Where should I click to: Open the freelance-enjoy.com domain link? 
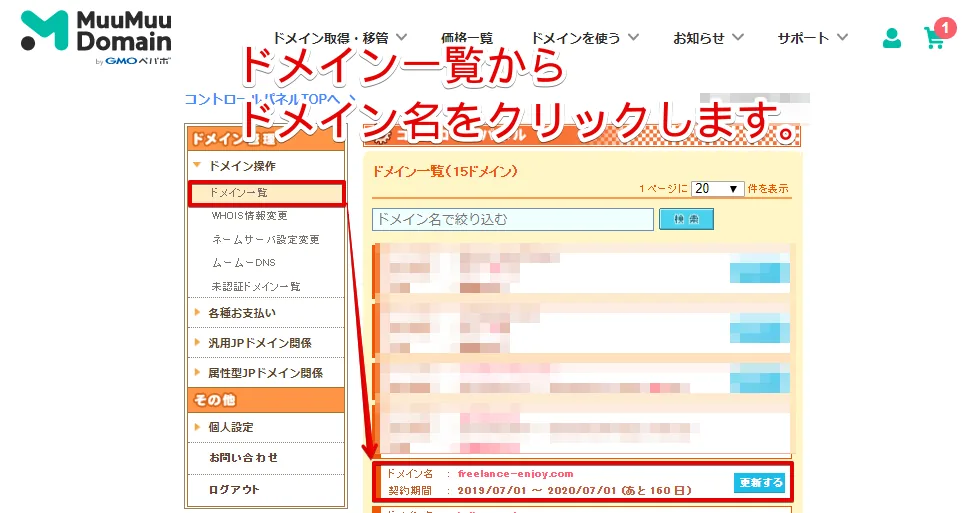point(515,474)
